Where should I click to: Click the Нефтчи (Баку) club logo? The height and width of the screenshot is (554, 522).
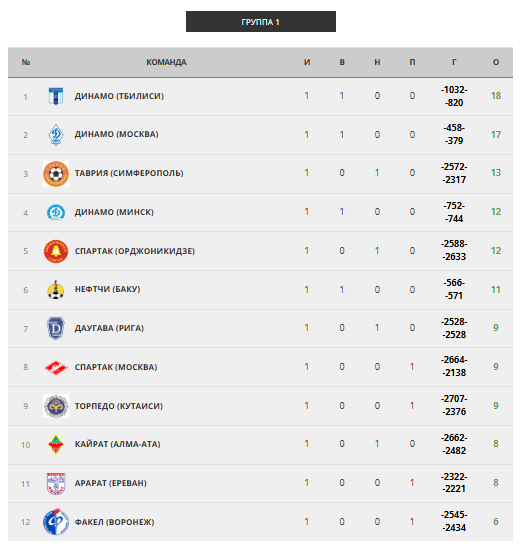point(56,290)
